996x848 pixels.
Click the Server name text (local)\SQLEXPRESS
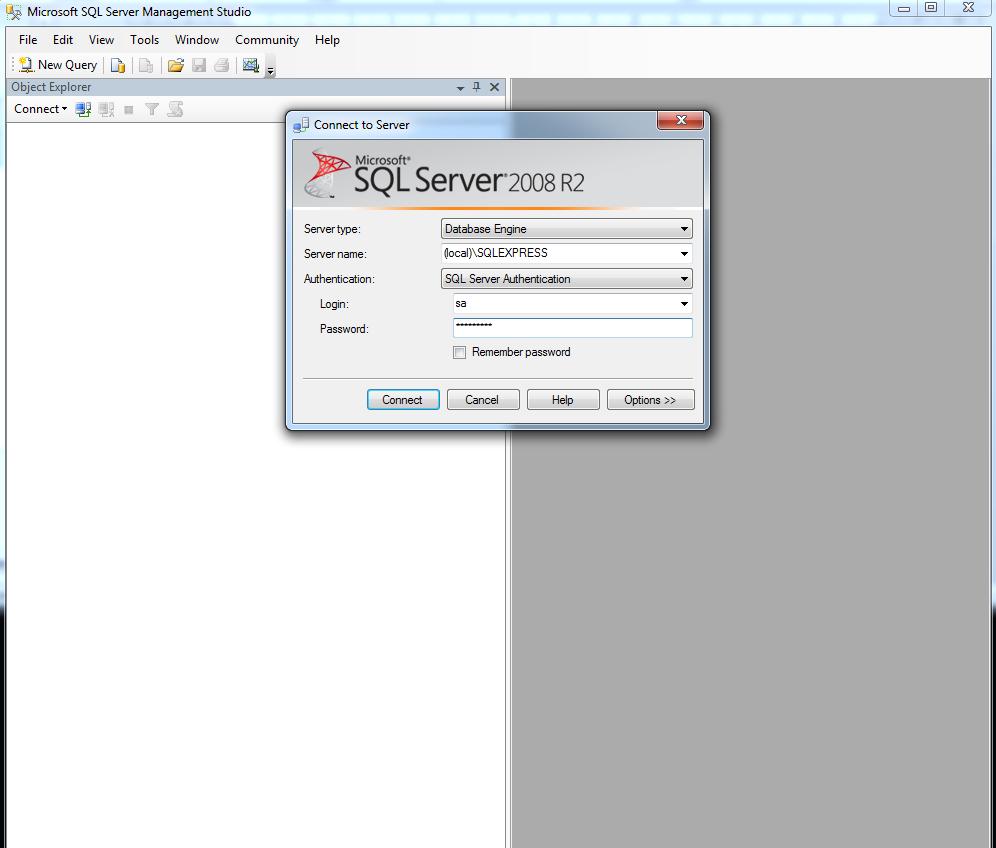click(x=495, y=253)
